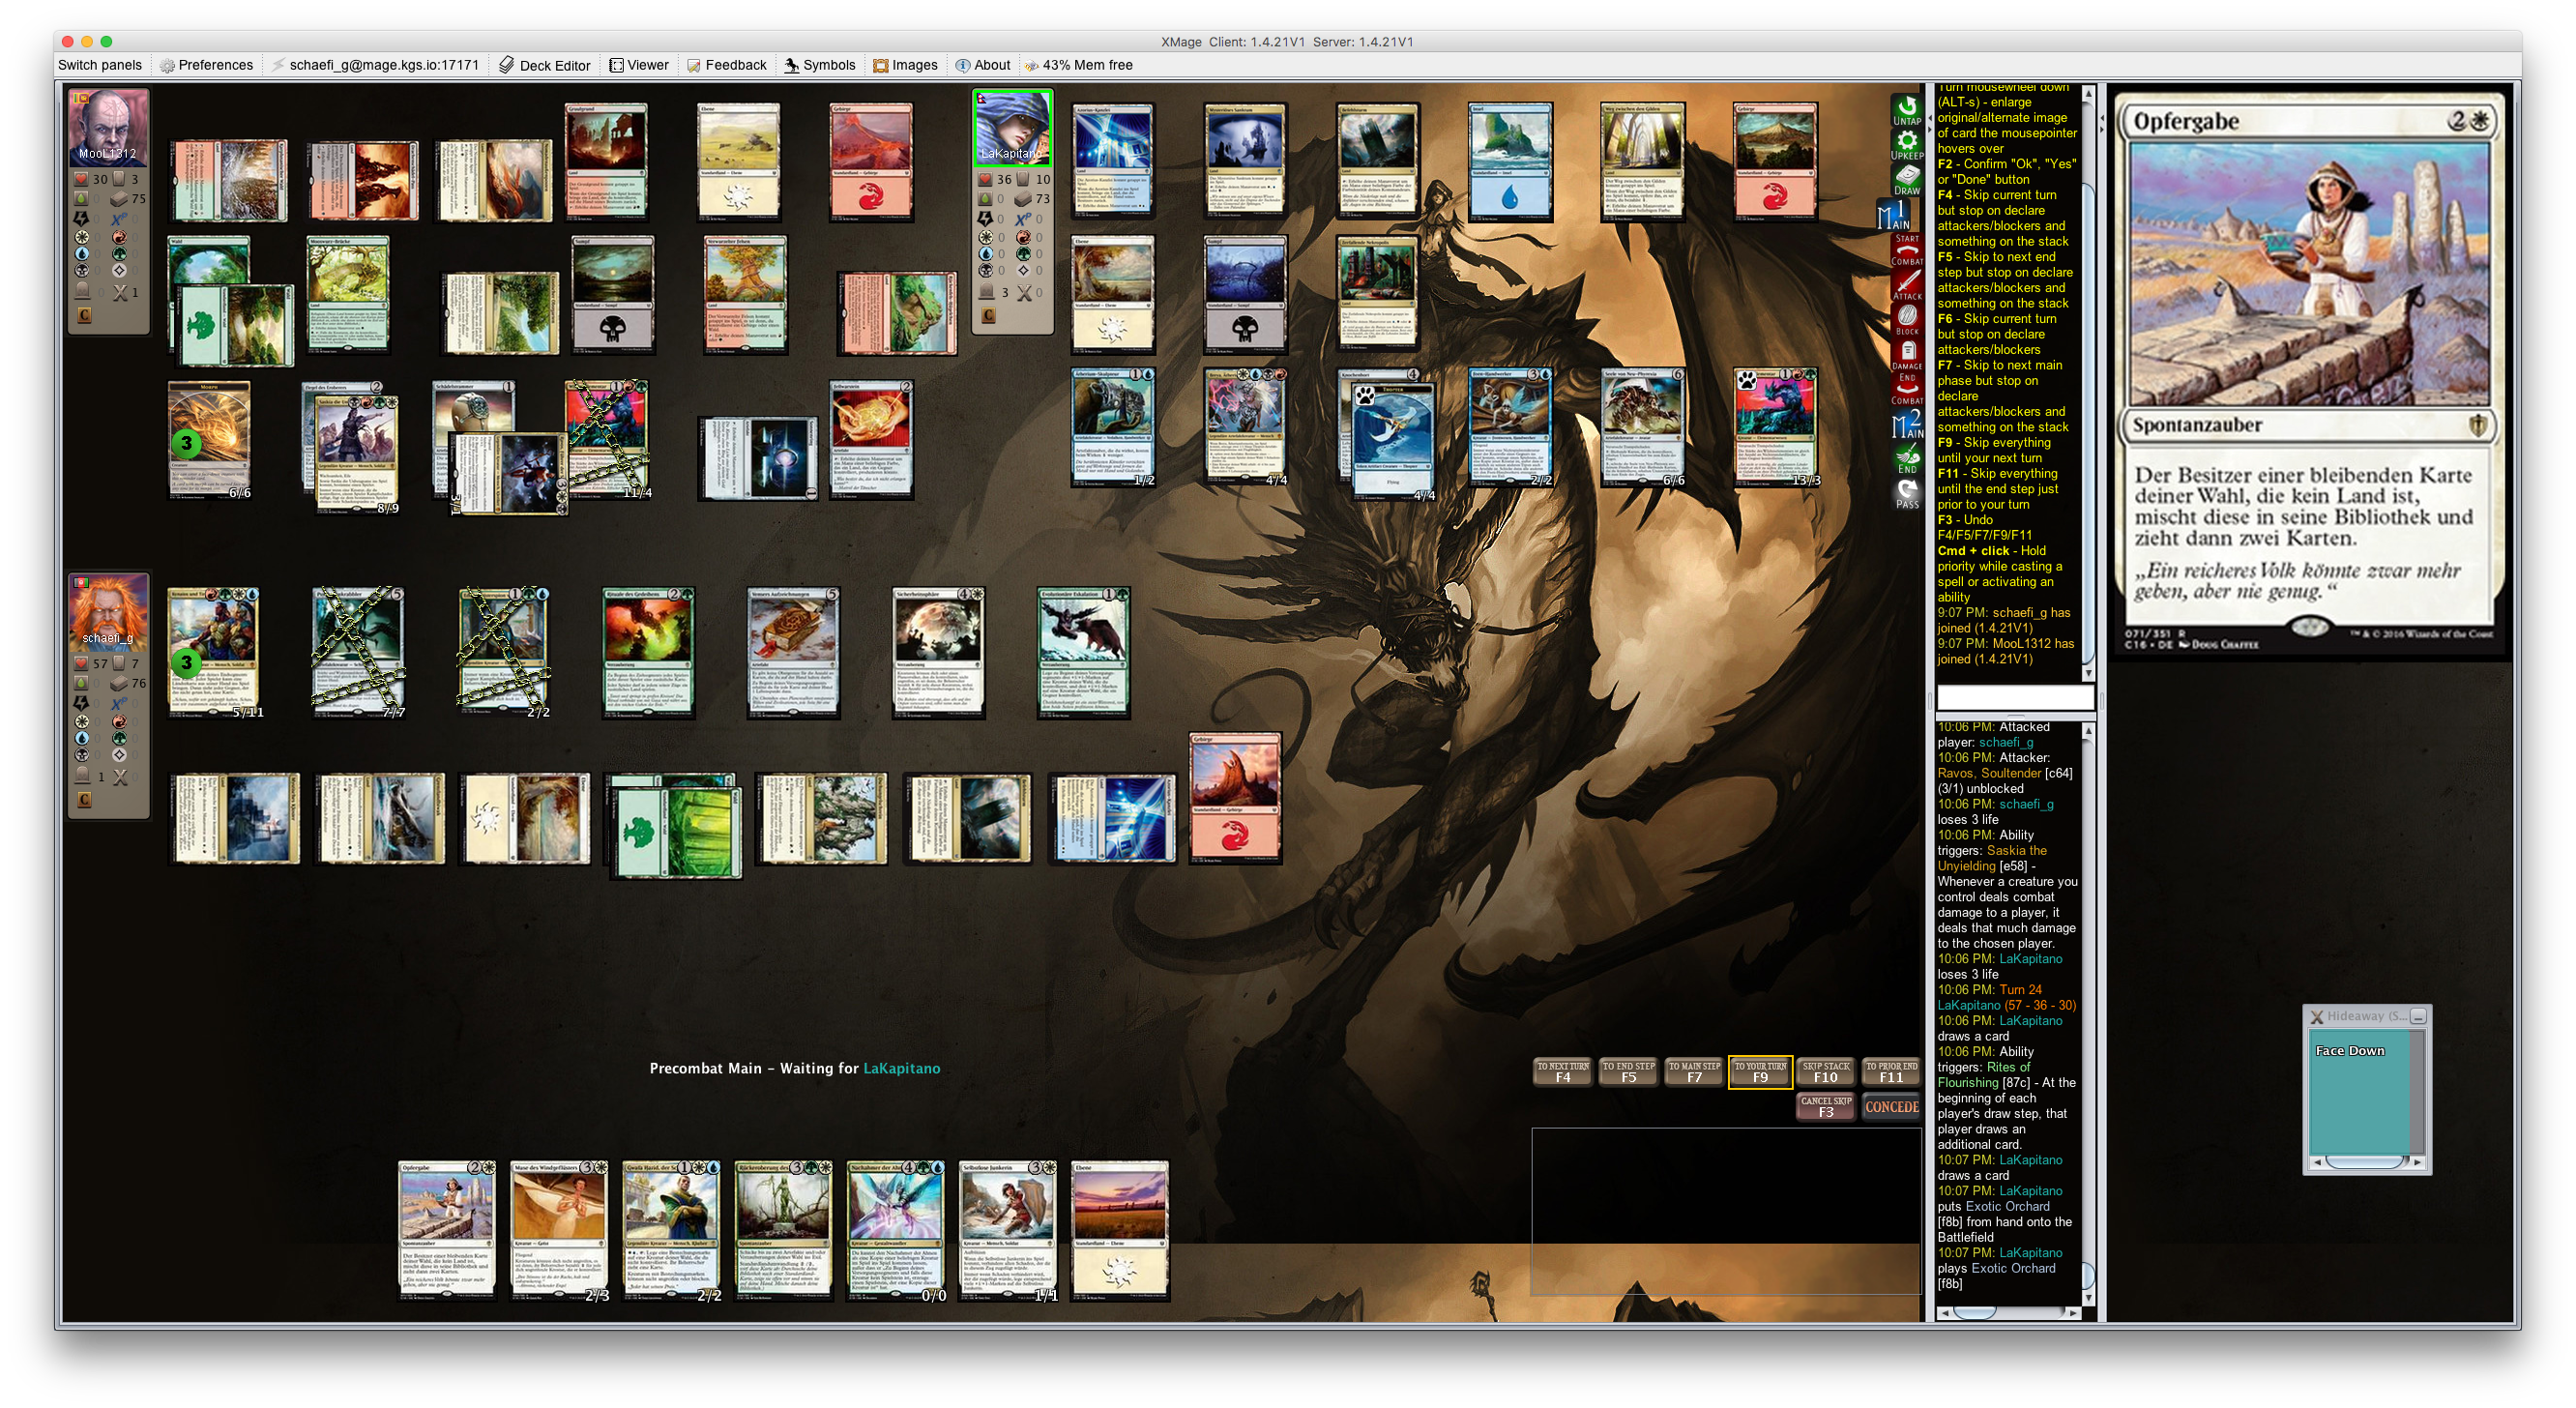The width and height of the screenshot is (2576, 1408).
Task: Open the About toolbar item
Action: pyautogui.click(x=983, y=65)
